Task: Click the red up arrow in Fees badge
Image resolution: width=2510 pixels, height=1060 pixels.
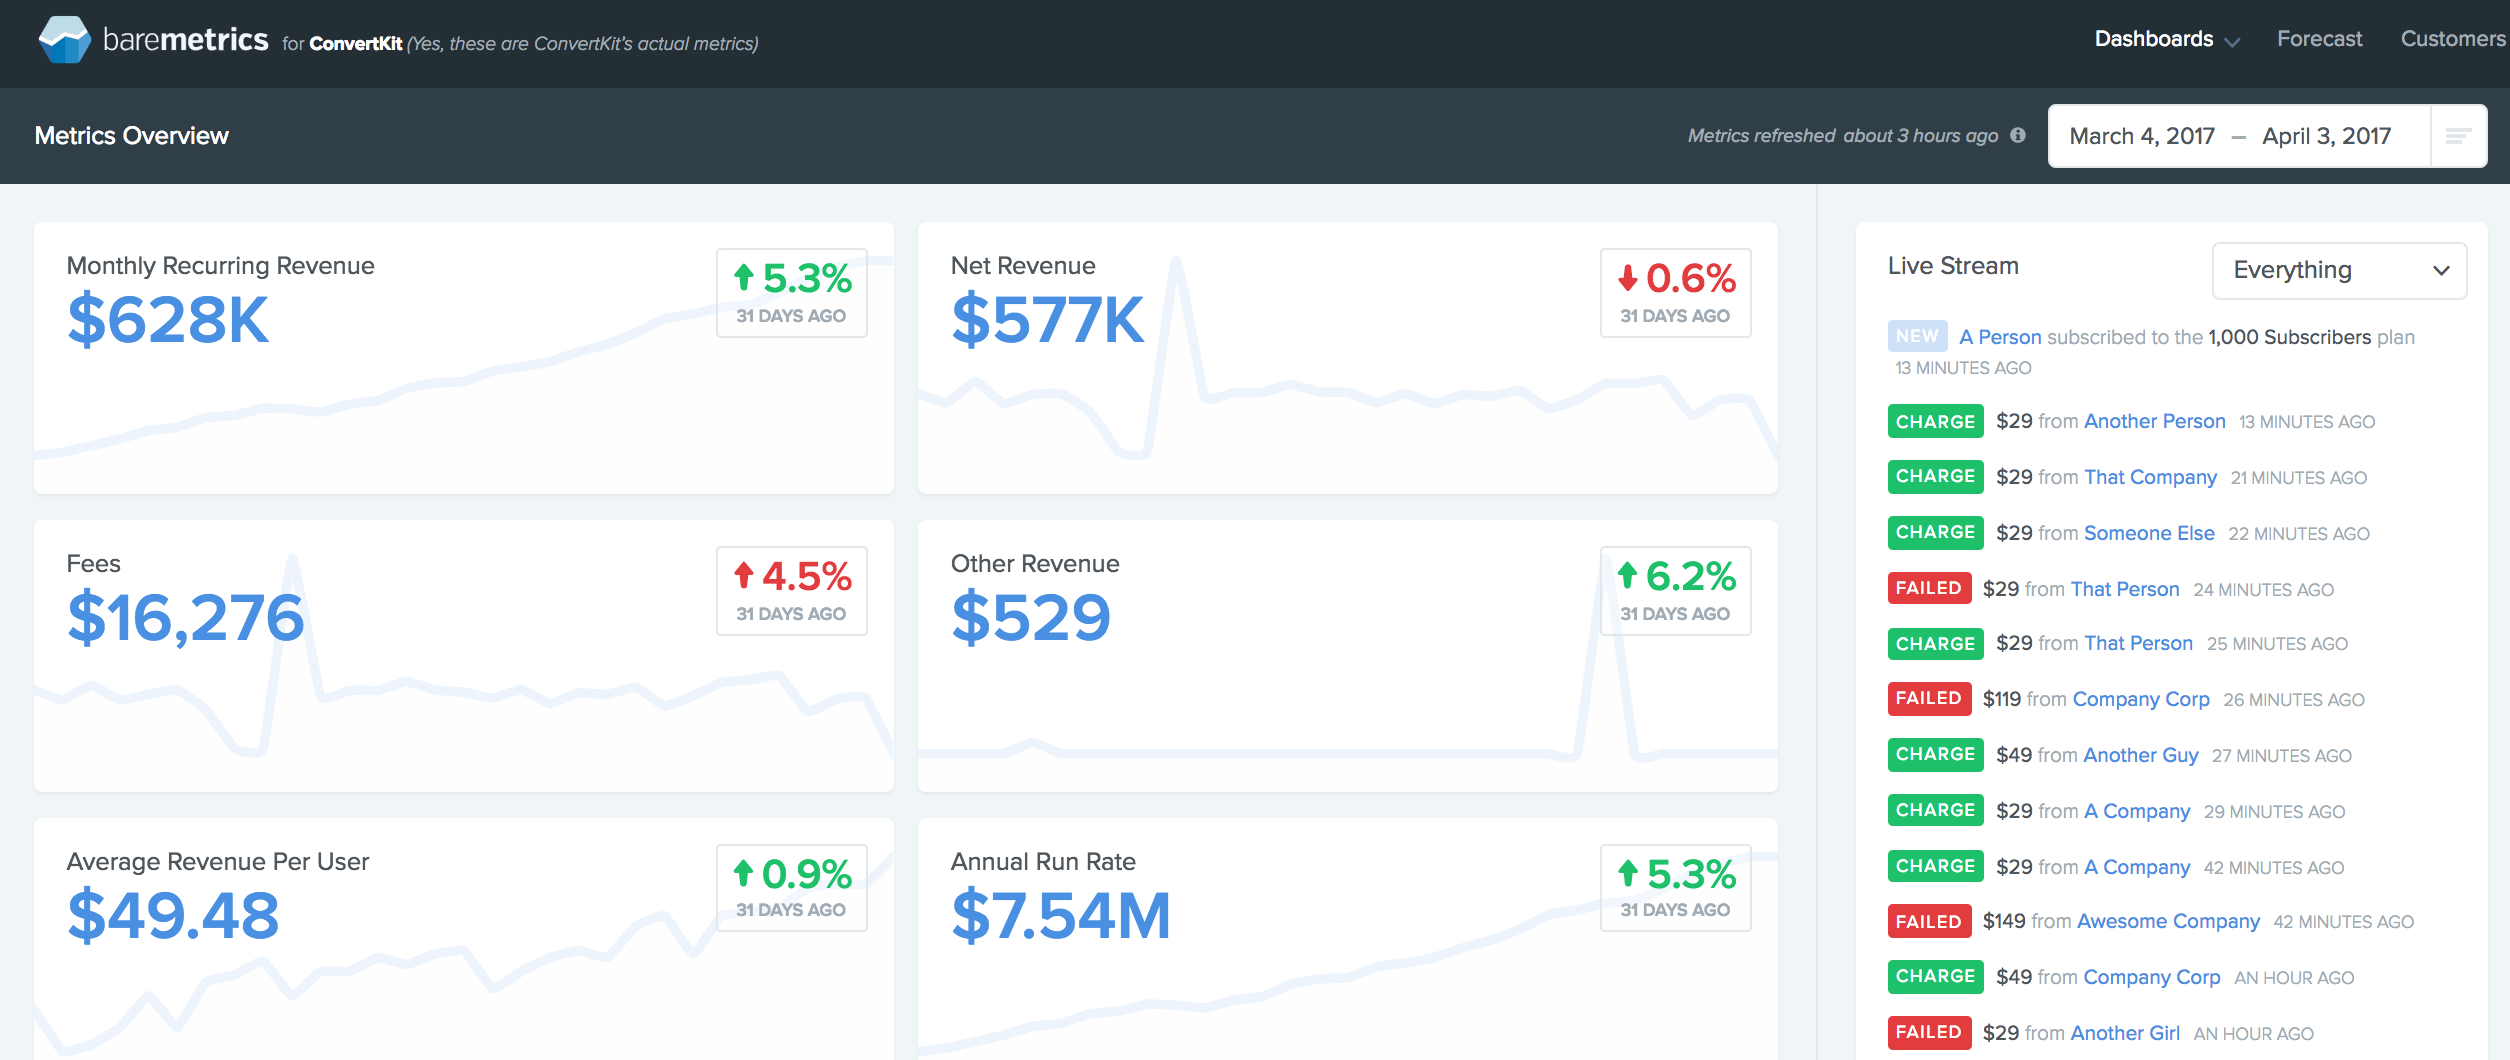Action: pos(743,575)
